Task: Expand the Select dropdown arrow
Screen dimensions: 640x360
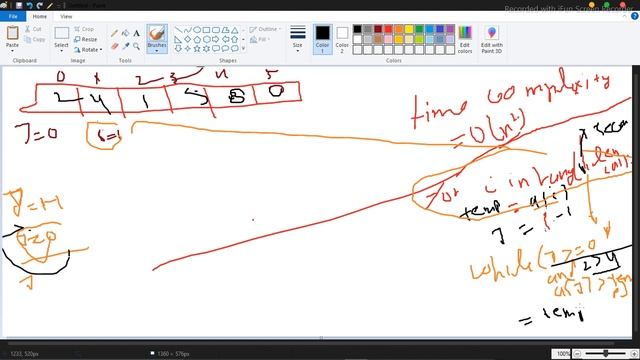Action: (61, 51)
